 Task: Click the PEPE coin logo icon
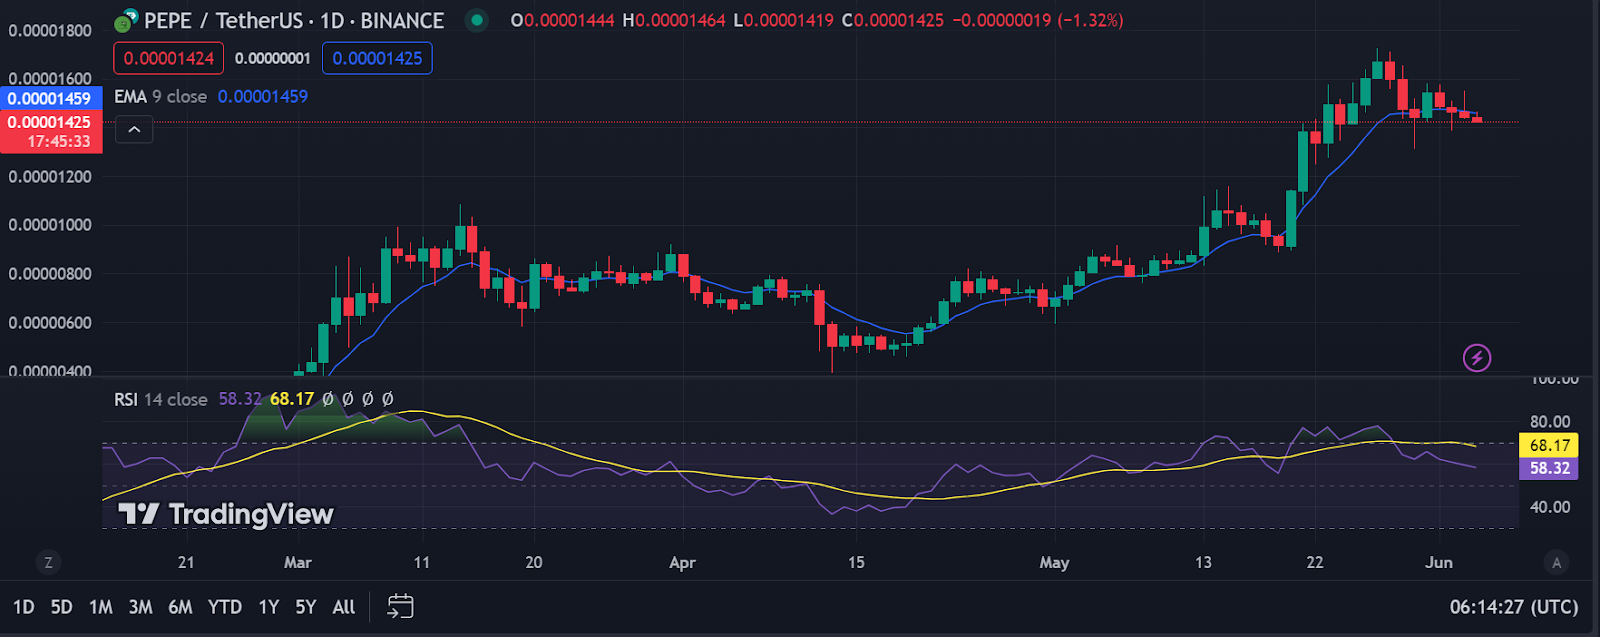126,20
